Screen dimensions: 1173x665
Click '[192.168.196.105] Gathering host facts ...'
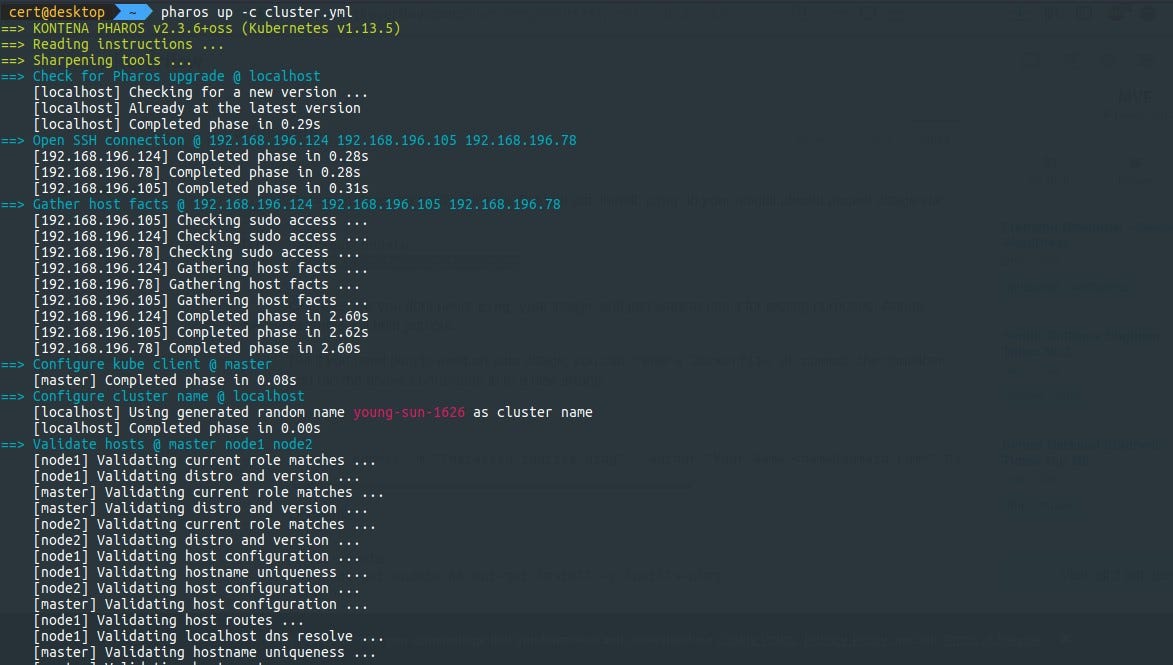(x=200, y=301)
